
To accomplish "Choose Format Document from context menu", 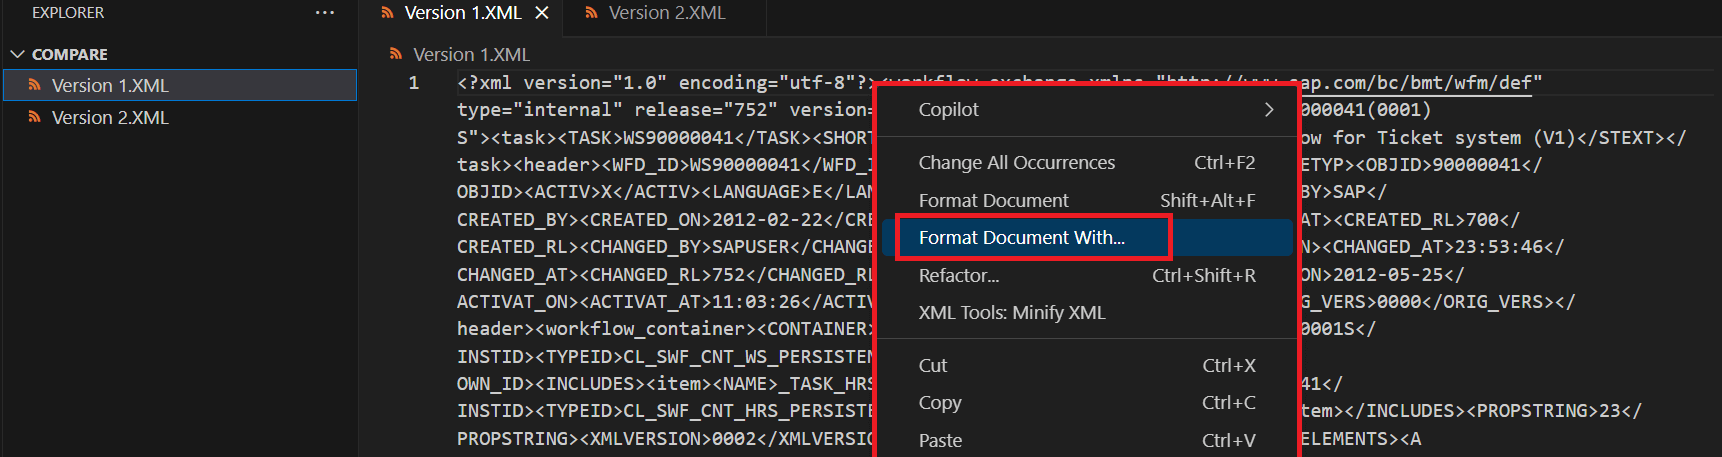I will 993,201.
